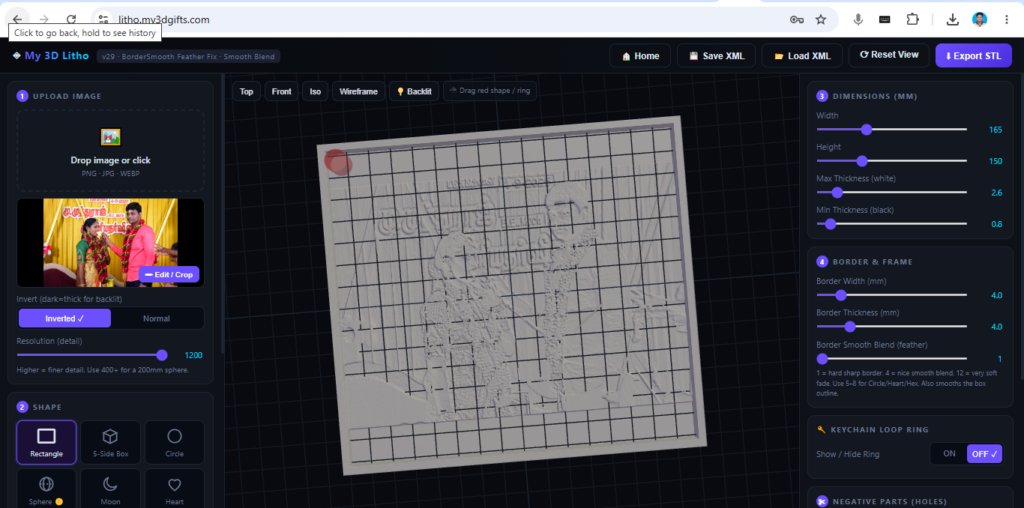The image size is (1024, 508).
Task: Click the Width value 165
Action: coord(995,130)
